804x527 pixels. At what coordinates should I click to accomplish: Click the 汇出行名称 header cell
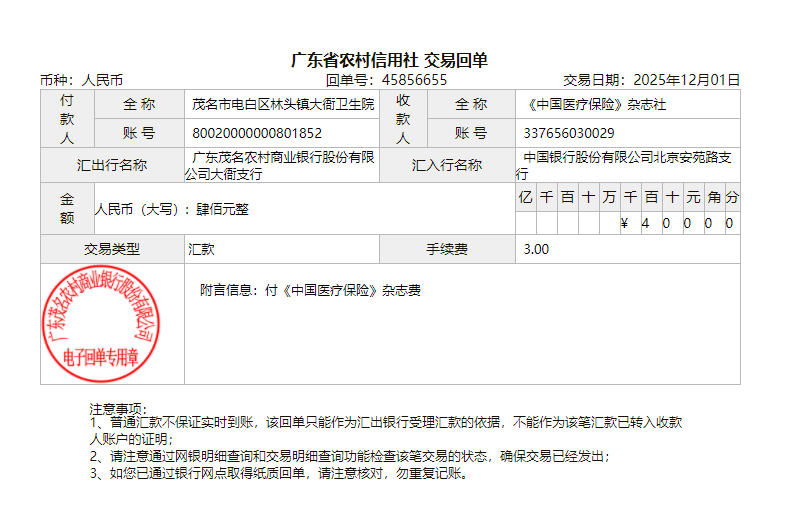pos(112,165)
